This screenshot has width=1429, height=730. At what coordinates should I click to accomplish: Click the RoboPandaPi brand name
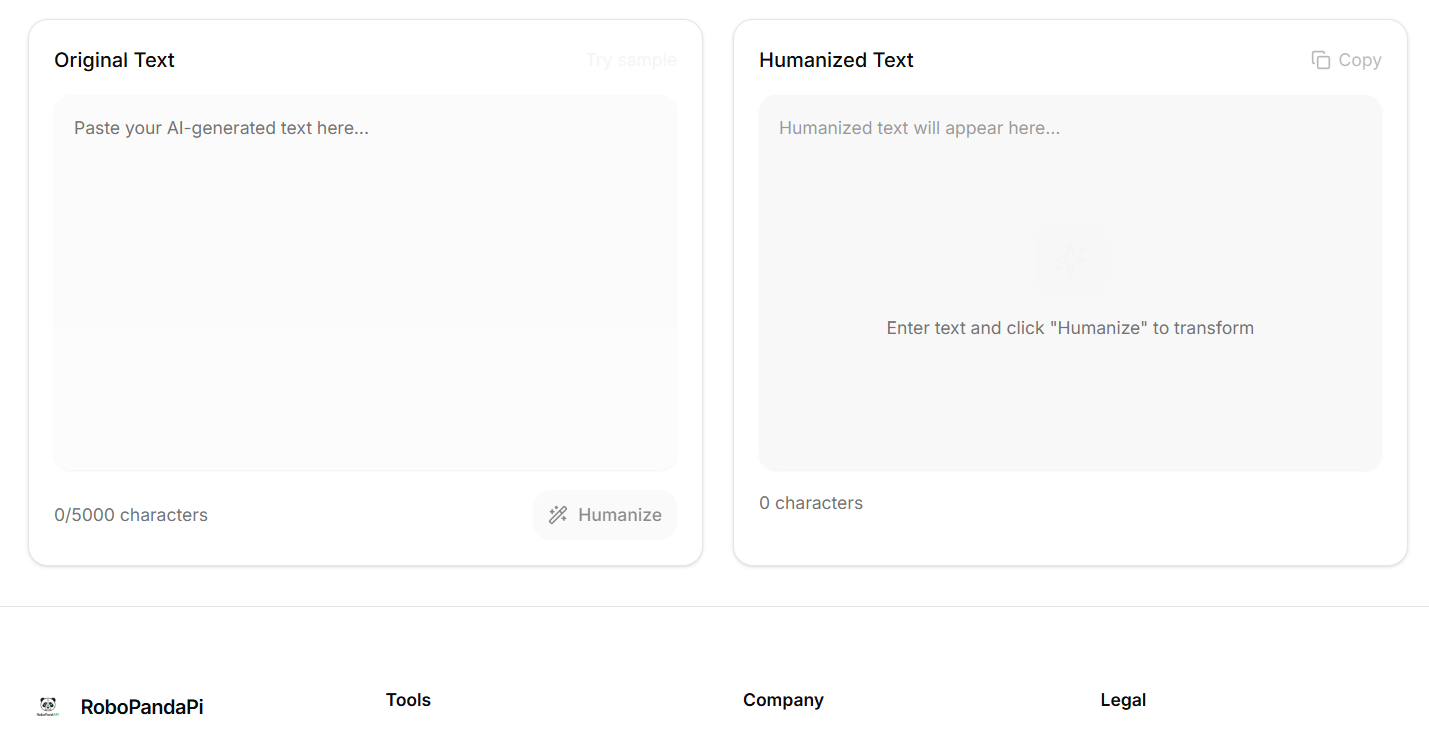[141, 706]
